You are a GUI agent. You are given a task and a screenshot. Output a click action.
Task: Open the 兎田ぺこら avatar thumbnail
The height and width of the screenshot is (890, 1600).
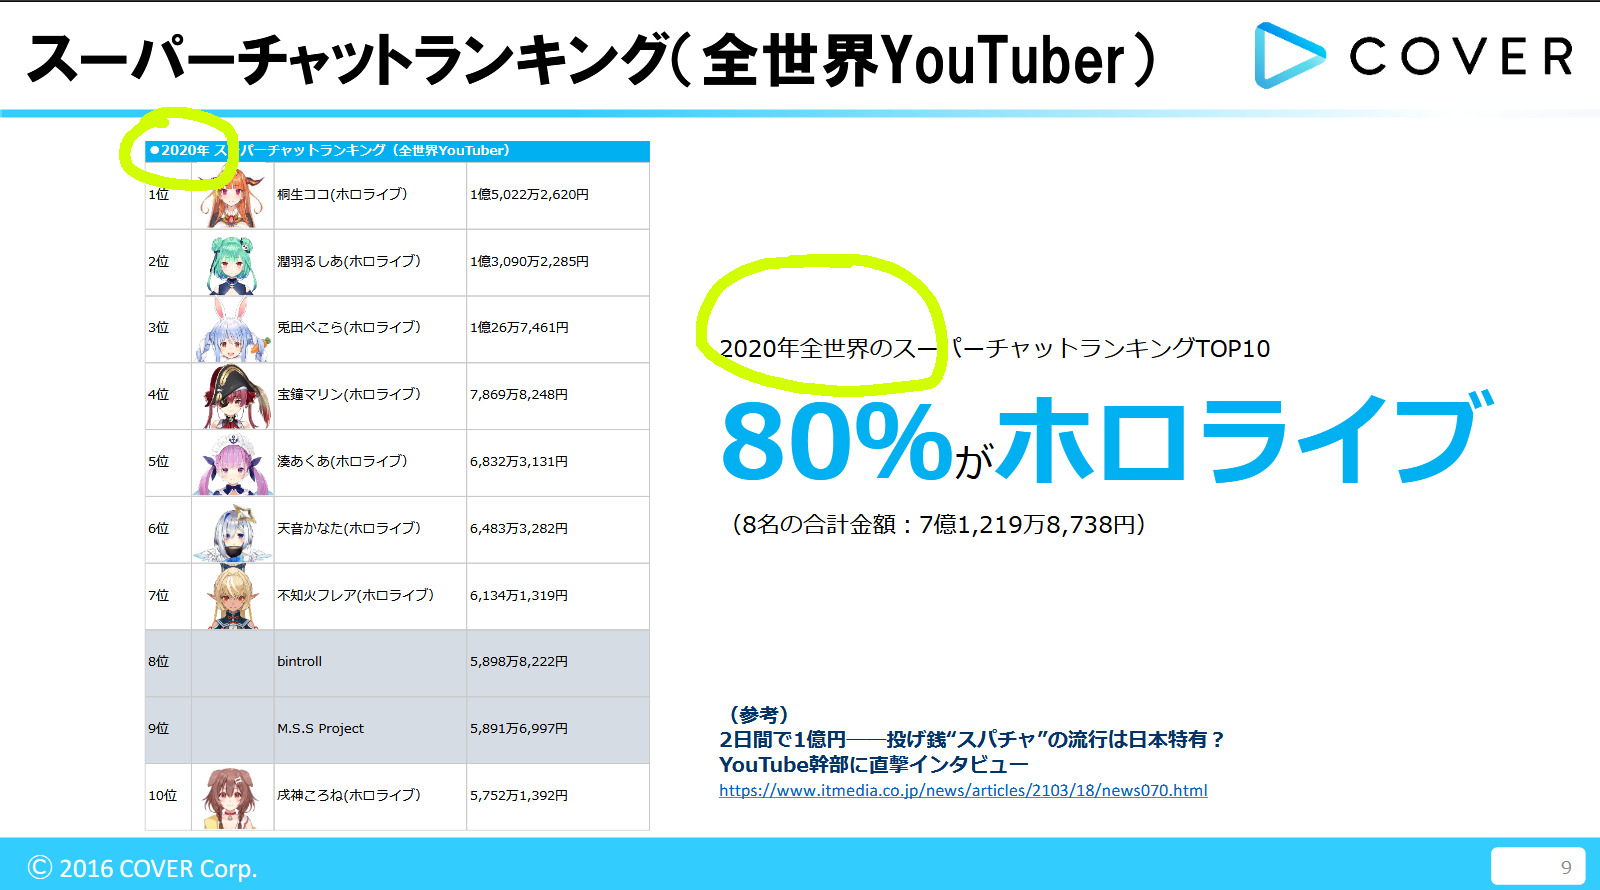tap(234, 330)
